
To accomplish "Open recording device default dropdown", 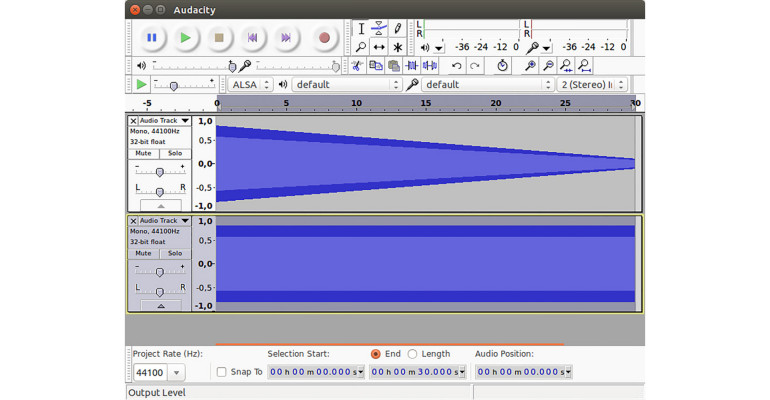I will (x=488, y=84).
